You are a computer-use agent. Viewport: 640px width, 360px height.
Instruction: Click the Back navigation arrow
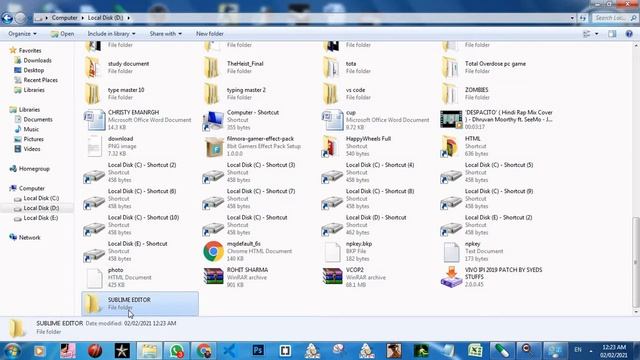(7, 18)
